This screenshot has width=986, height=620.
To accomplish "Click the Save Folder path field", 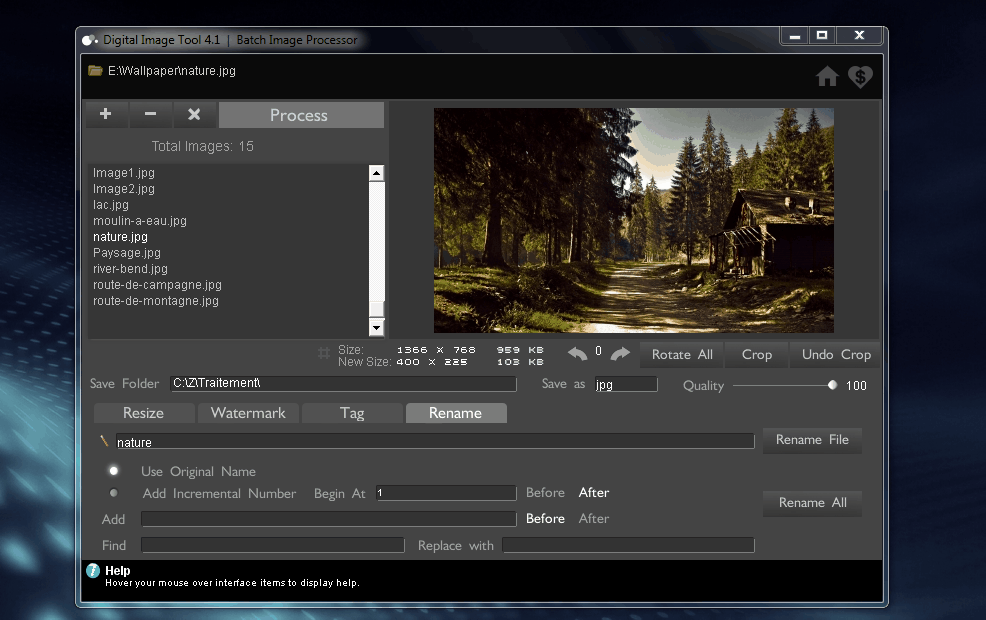I will click(343, 384).
